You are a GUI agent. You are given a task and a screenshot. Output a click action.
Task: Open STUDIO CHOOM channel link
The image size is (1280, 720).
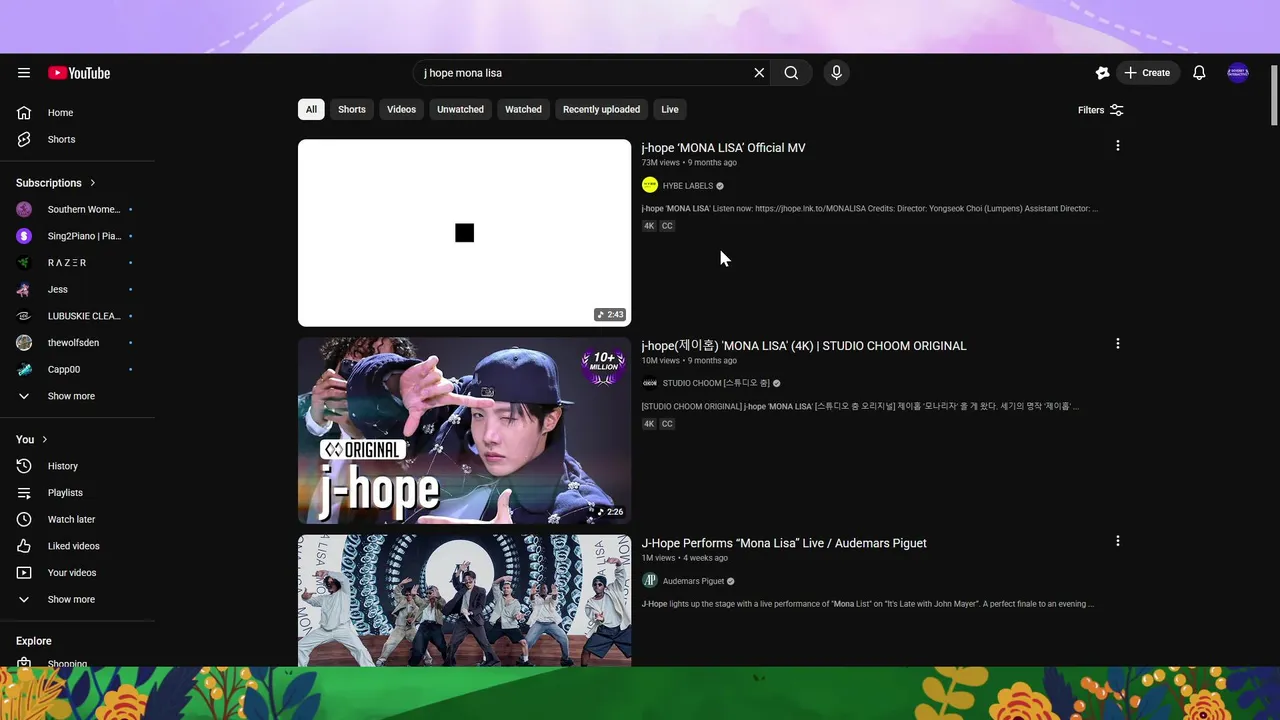[716, 383]
